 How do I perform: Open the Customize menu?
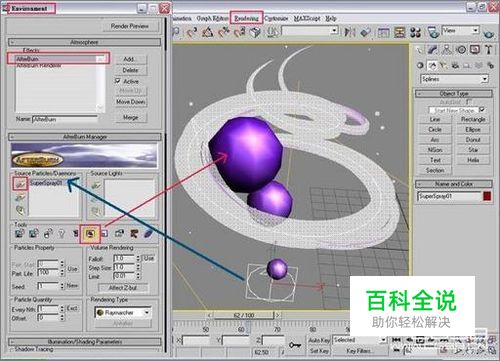pyautogui.click(x=277, y=18)
